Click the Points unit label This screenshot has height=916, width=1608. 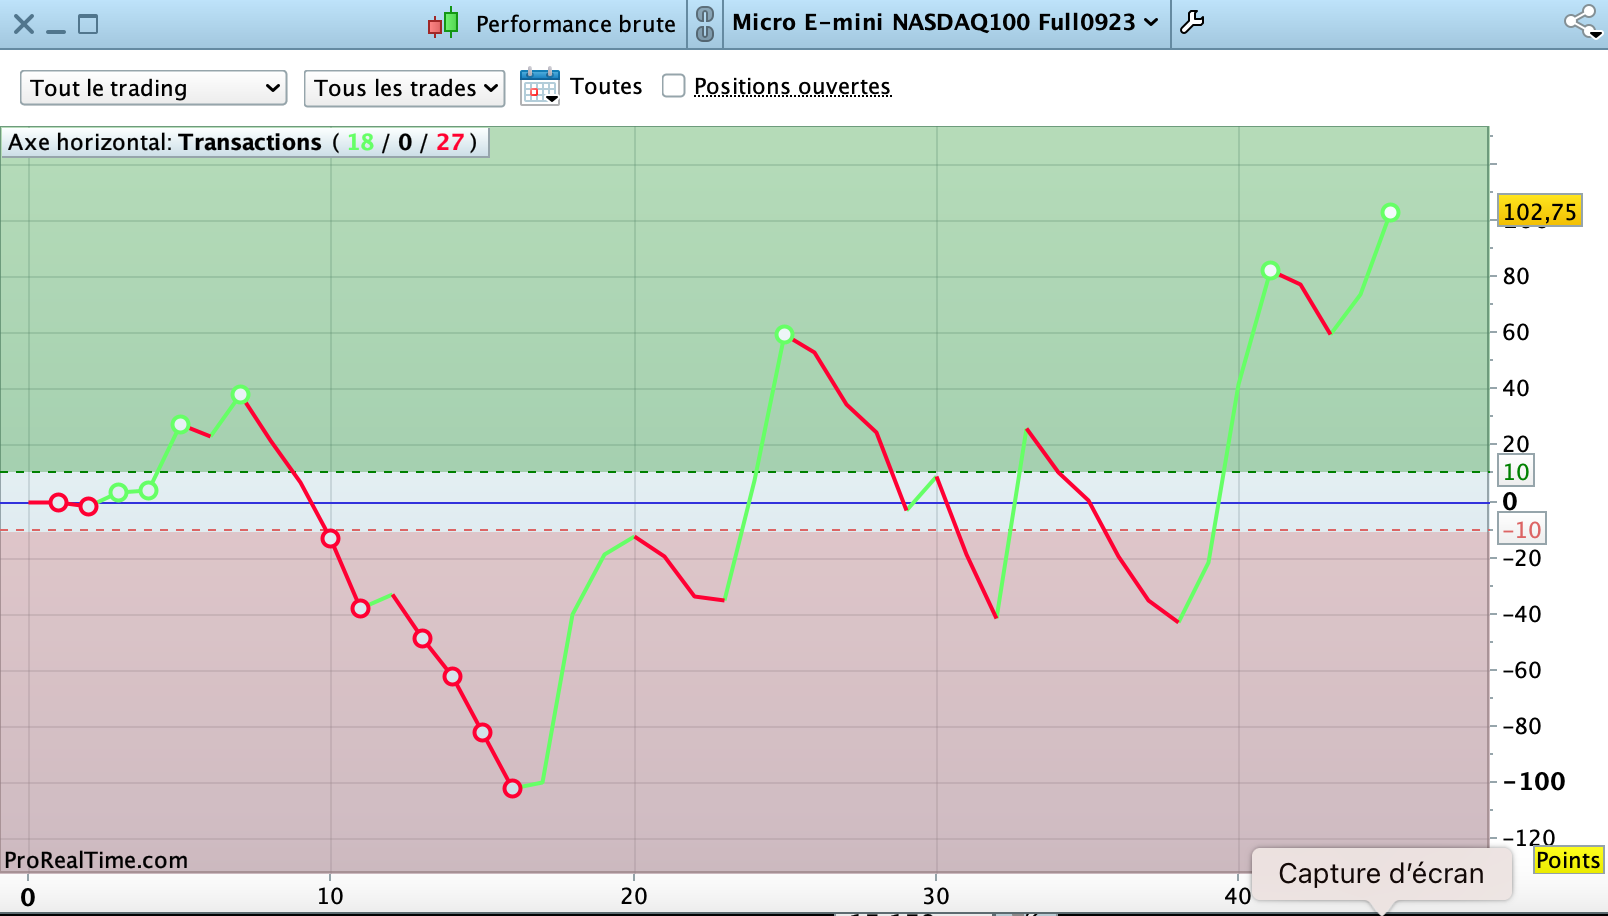(x=1568, y=860)
